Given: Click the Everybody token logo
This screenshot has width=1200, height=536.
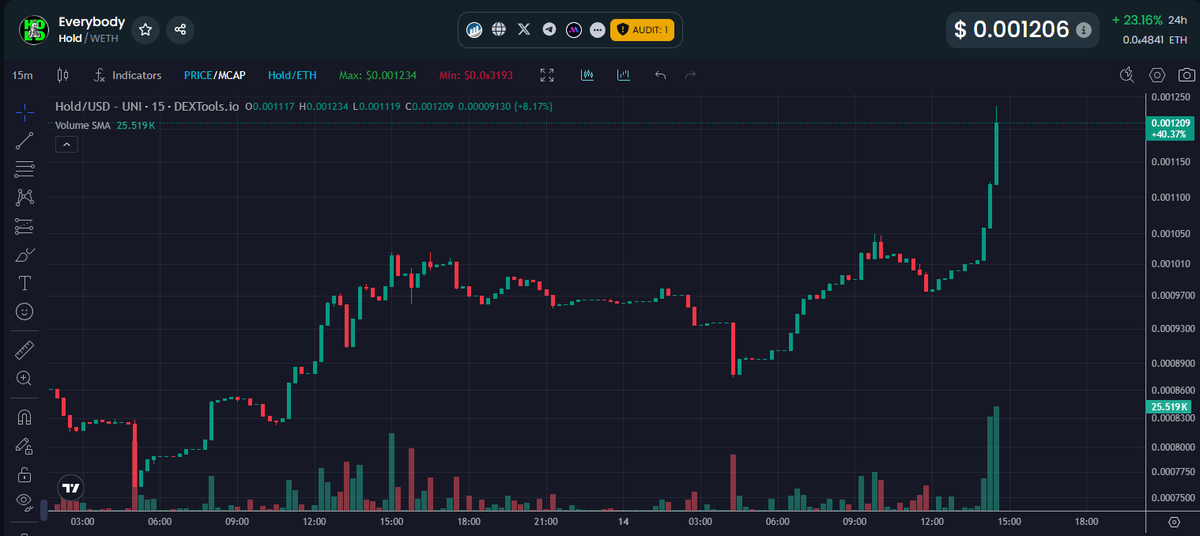Looking at the screenshot, I should (34, 30).
